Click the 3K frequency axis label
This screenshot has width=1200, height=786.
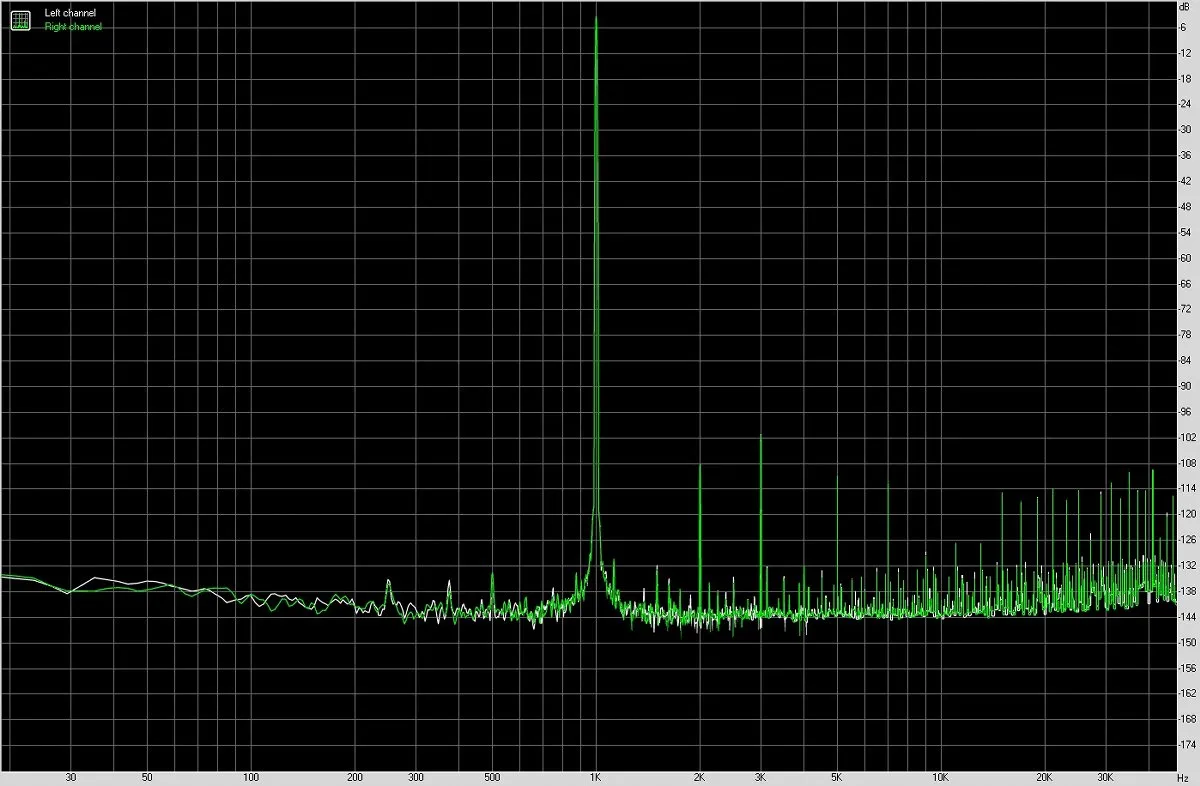point(761,777)
